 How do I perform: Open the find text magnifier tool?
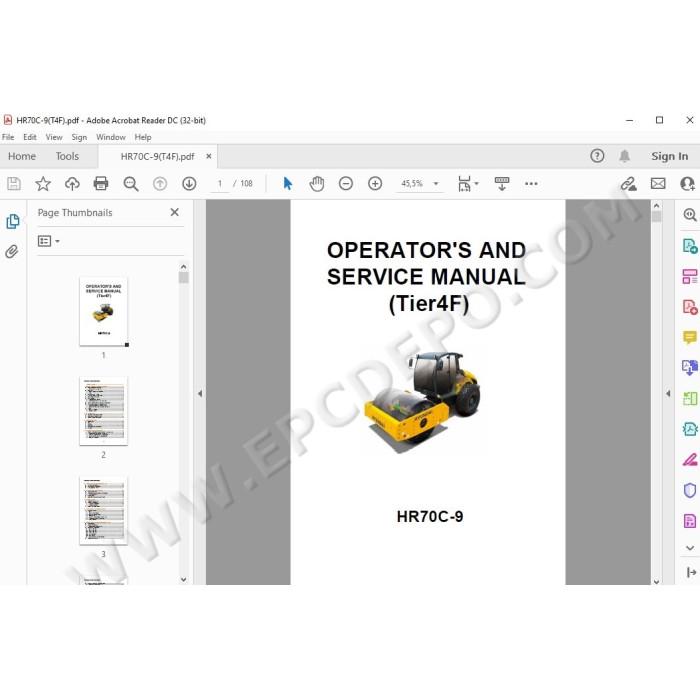130,183
